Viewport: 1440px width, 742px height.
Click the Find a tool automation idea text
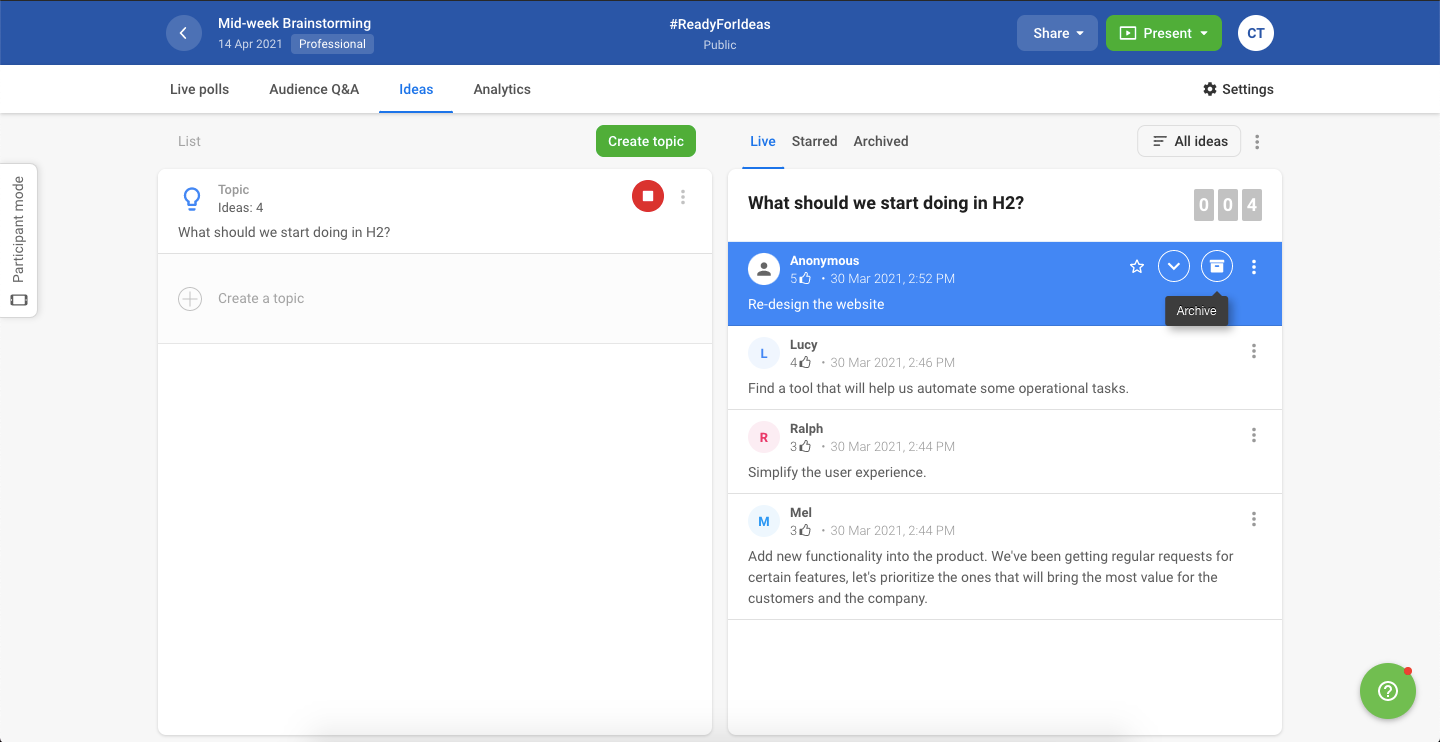(938, 388)
